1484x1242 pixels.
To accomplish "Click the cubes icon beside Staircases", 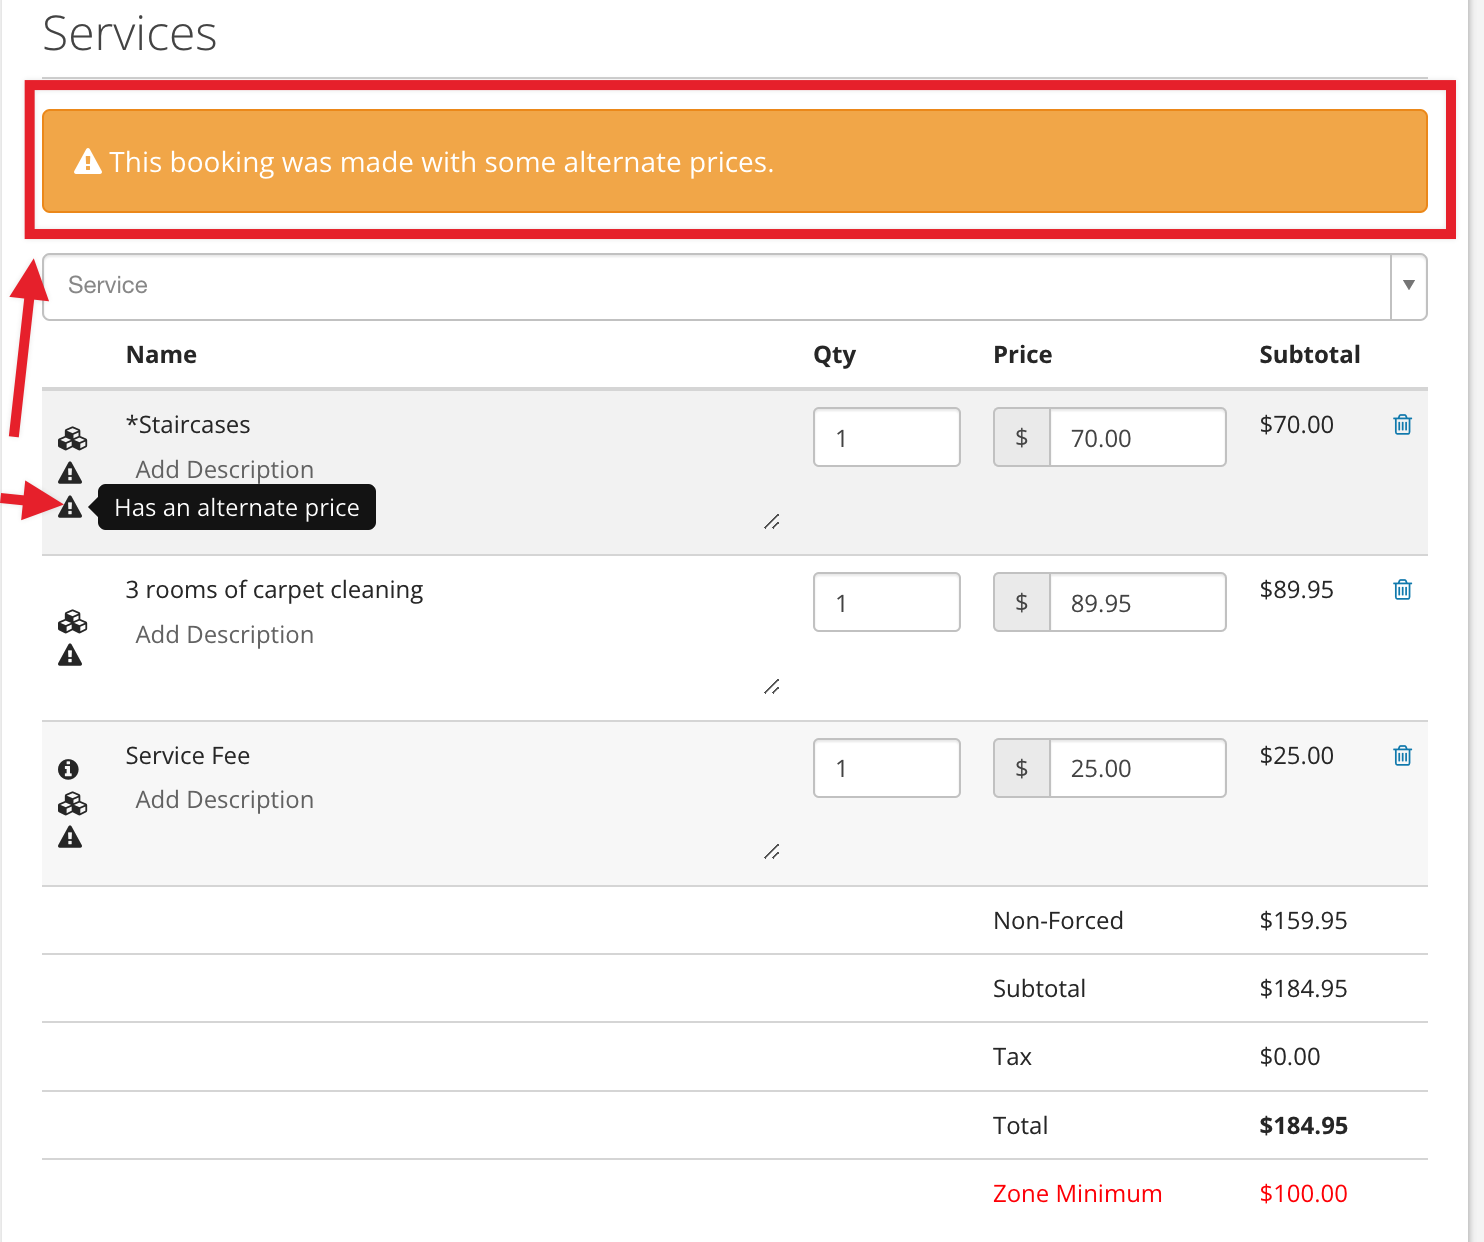I will pos(72,439).
